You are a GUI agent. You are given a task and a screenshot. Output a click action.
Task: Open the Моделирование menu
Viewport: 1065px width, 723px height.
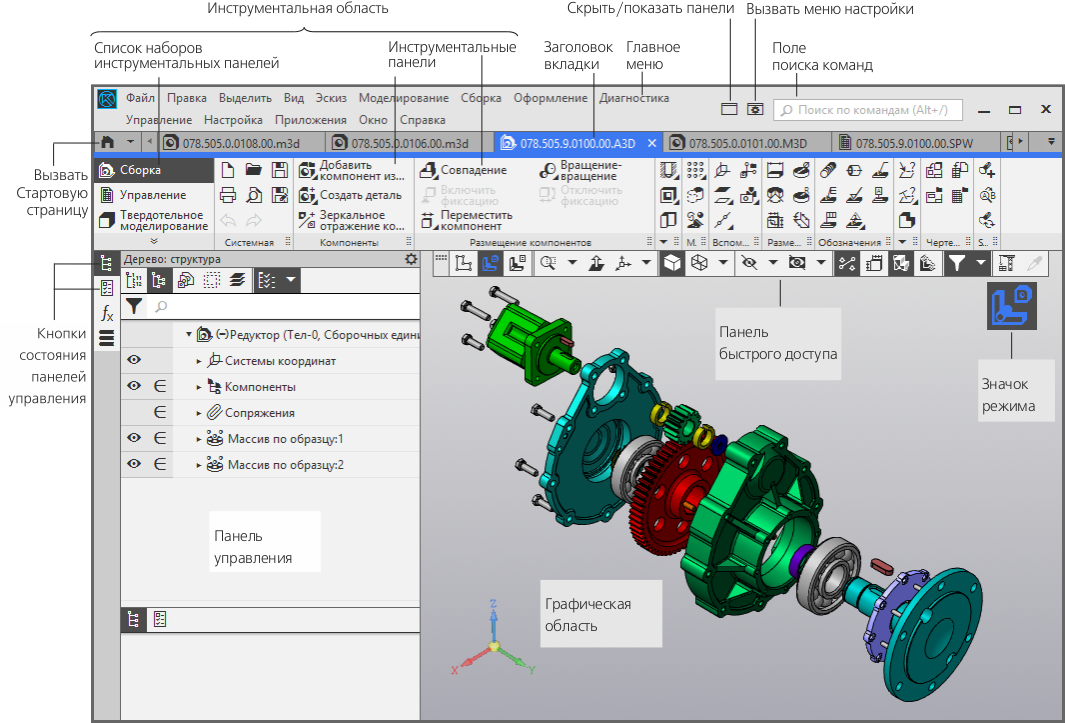(x=403, y=98)
